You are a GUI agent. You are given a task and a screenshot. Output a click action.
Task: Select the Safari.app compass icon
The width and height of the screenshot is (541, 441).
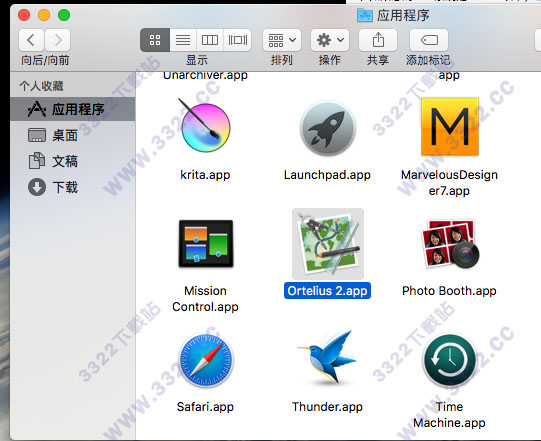(206, 360)
